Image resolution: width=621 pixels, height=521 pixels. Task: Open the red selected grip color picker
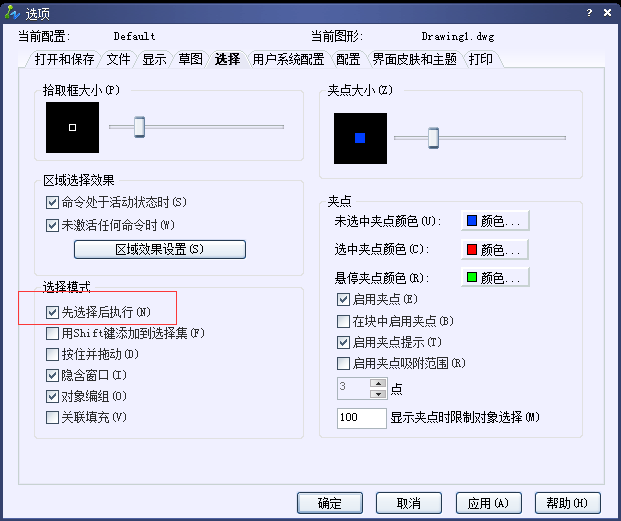click(x=495, y=249)
